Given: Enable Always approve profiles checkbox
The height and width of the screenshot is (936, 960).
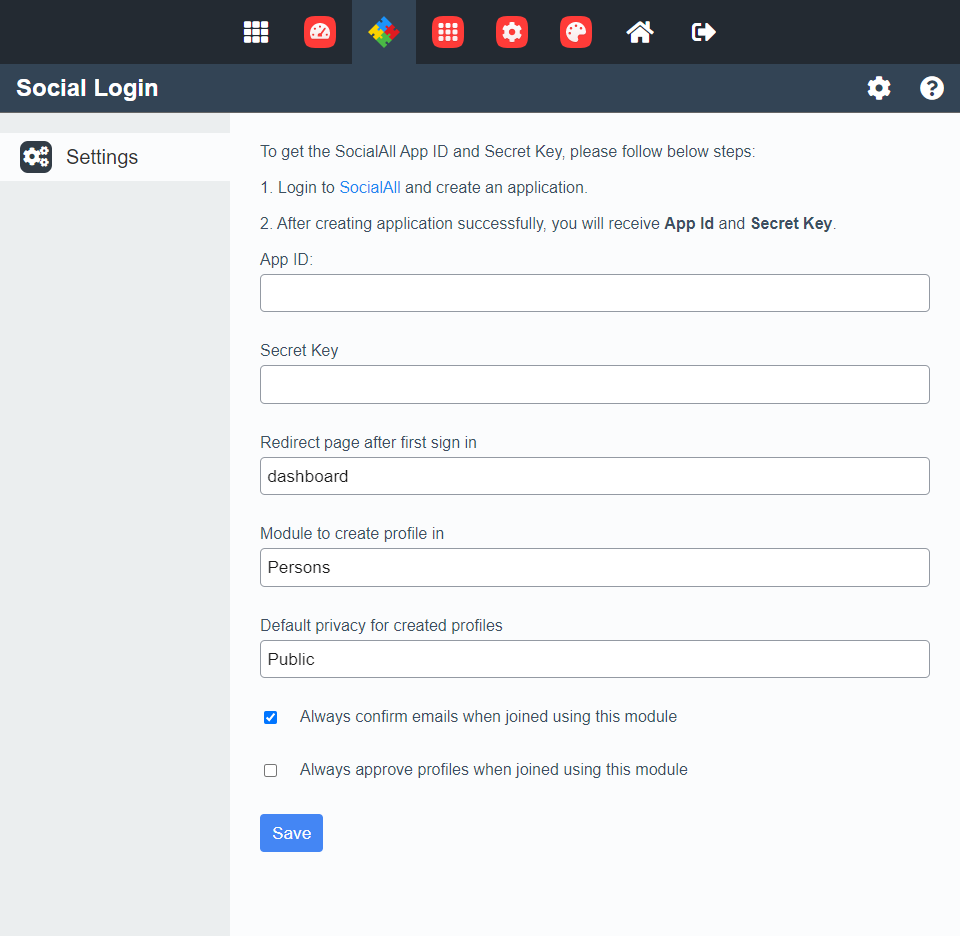Looking at the screenshot, I should [270, 770].
